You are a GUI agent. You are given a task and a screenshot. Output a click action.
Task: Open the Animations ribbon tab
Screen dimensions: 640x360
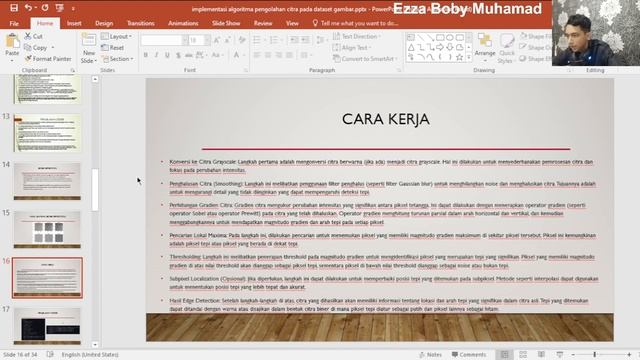click(x=183, y=23)
